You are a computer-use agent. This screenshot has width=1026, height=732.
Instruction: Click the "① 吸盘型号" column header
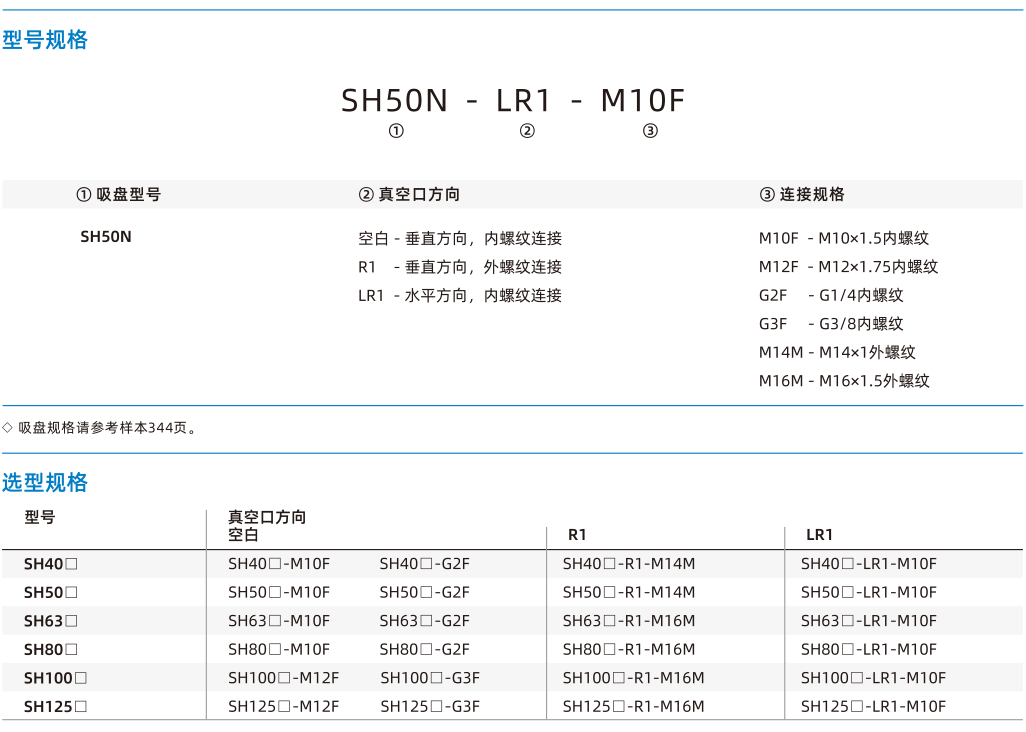point(118,194)
